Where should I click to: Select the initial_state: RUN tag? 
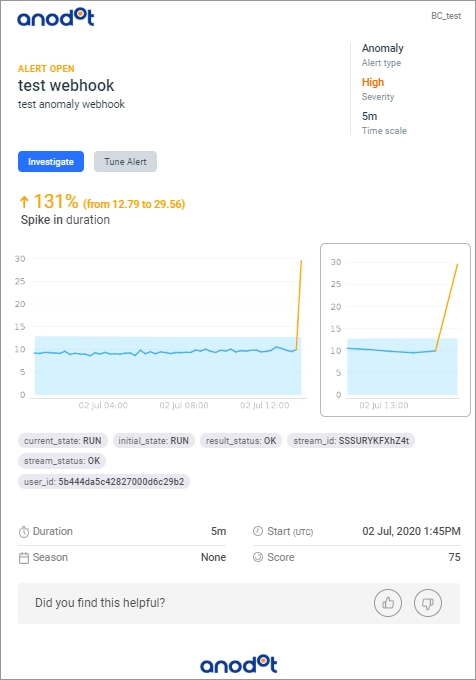pyautogui.click(x=153, y=441)
